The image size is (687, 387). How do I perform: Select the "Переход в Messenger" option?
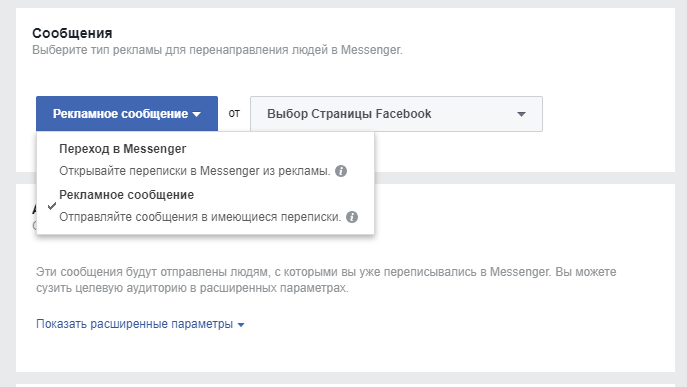pos(205,160)
